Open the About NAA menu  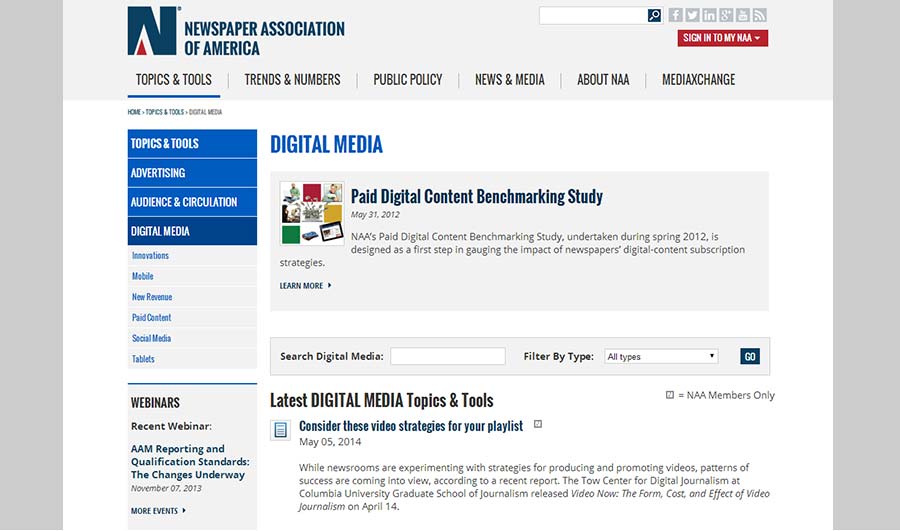603,80
